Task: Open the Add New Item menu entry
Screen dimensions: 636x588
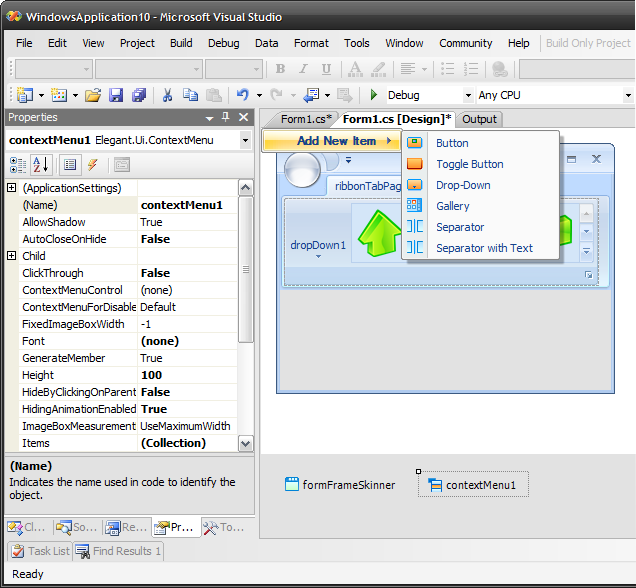Action: click(332, 141)
